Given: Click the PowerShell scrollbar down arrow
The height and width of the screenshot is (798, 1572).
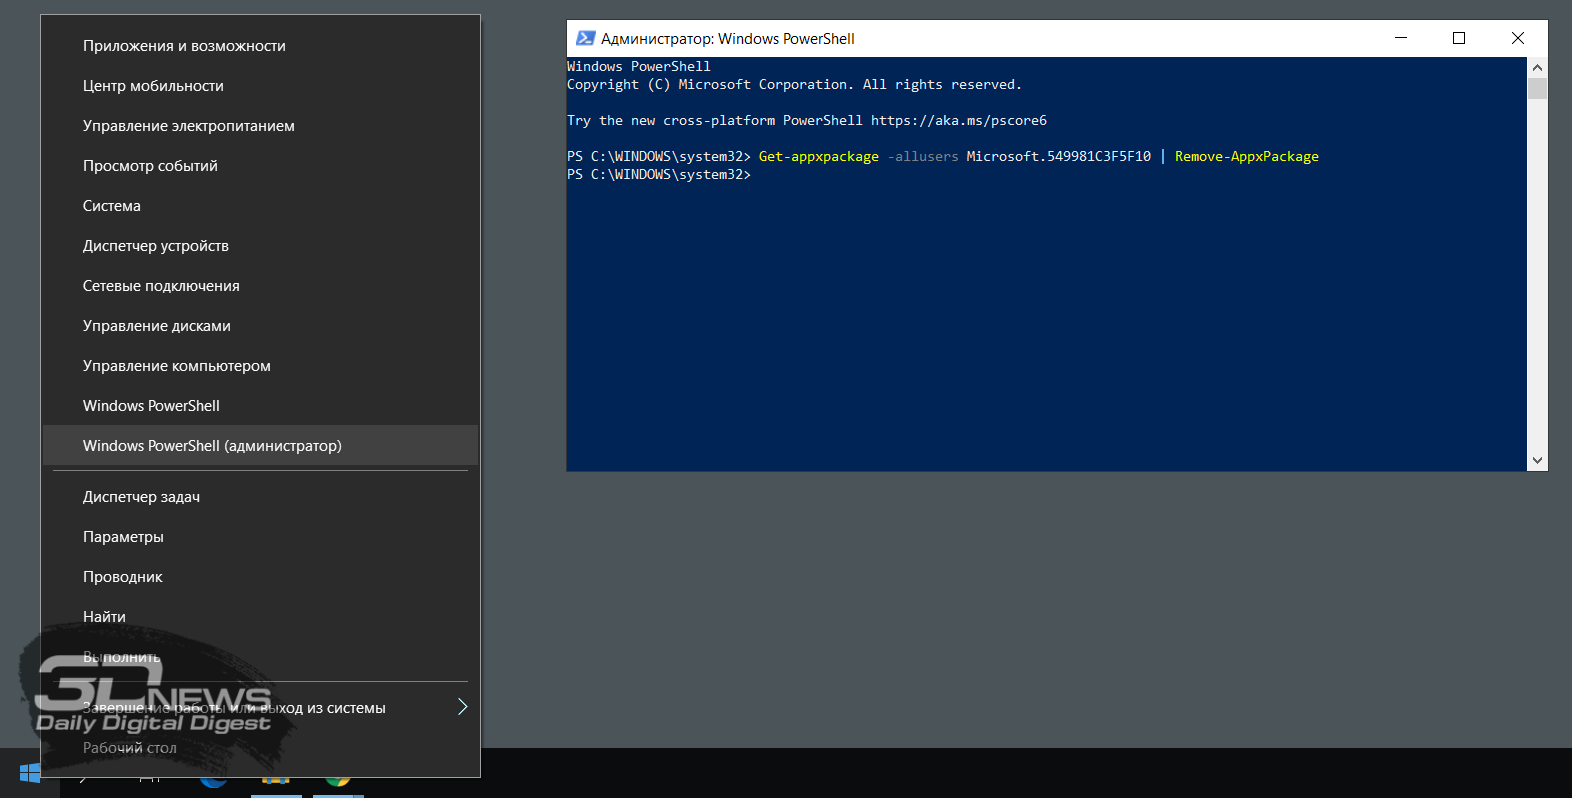Looking at the screenshot, I should pos(1537,461).
